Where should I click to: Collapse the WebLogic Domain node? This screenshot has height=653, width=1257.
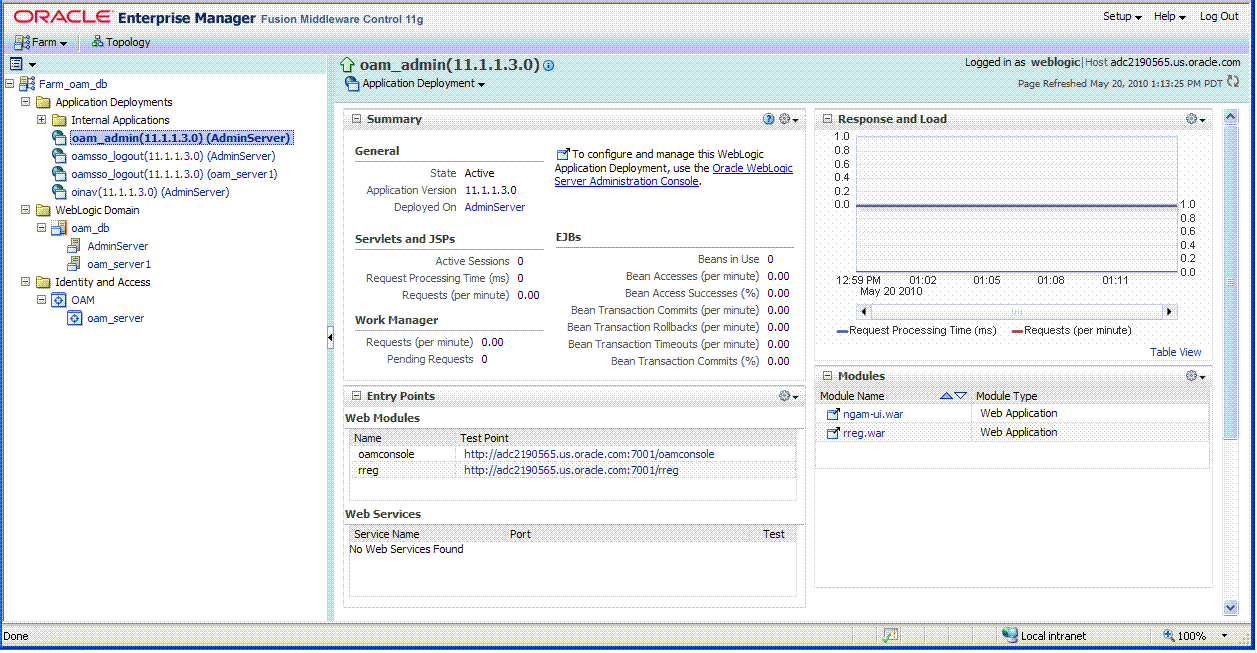click(25, 210)
